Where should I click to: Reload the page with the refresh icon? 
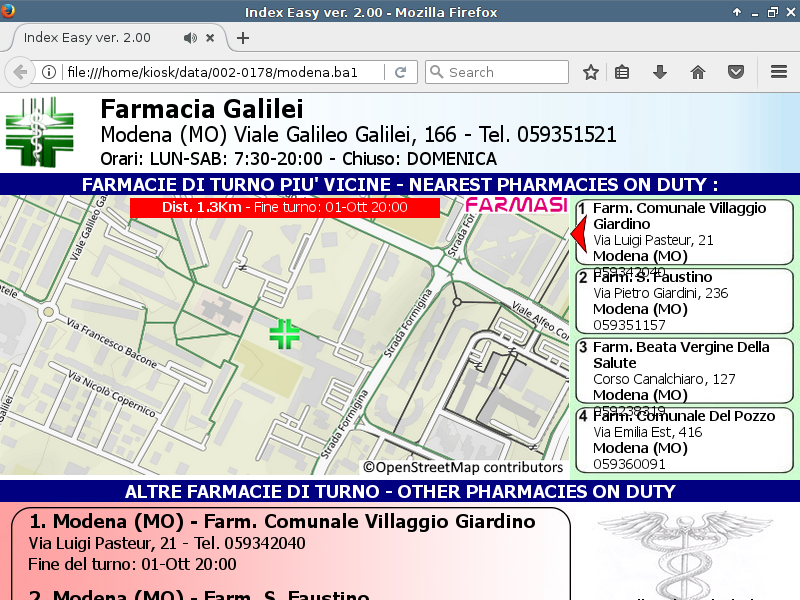[x=400, y=72]
